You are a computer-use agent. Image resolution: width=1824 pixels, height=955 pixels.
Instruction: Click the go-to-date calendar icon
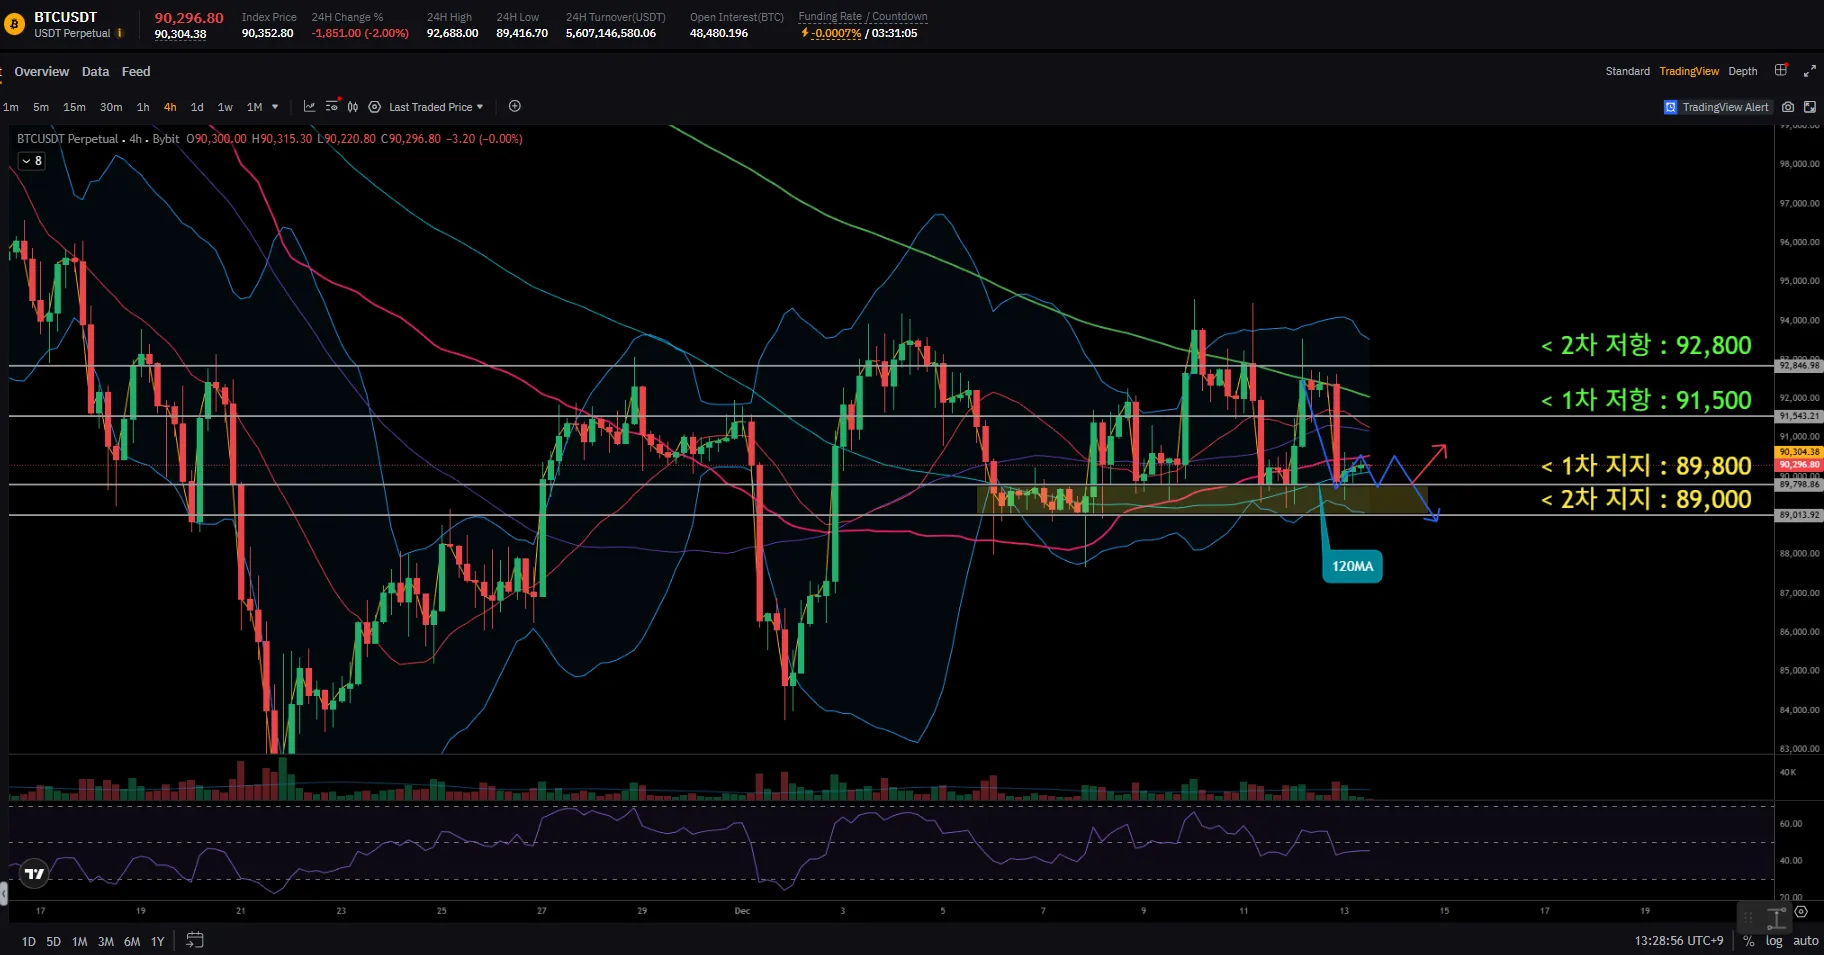pyautogui.click(x=195, y=940)
